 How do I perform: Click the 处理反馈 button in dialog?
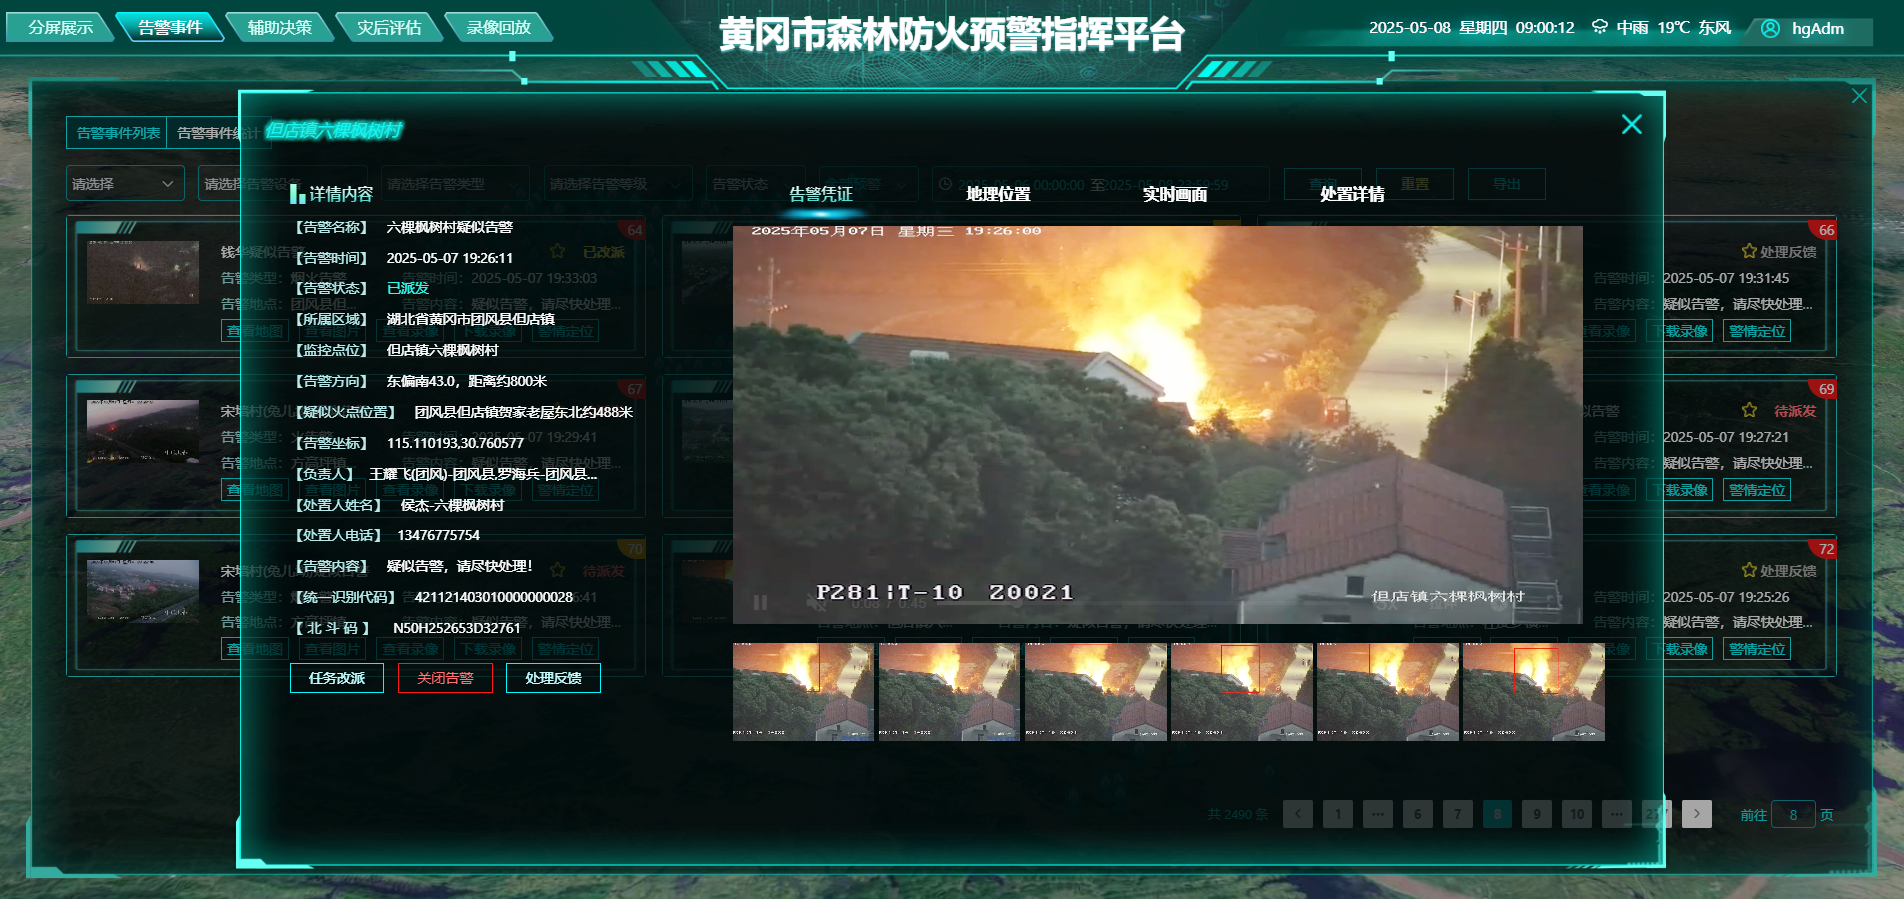click(553, 678)
